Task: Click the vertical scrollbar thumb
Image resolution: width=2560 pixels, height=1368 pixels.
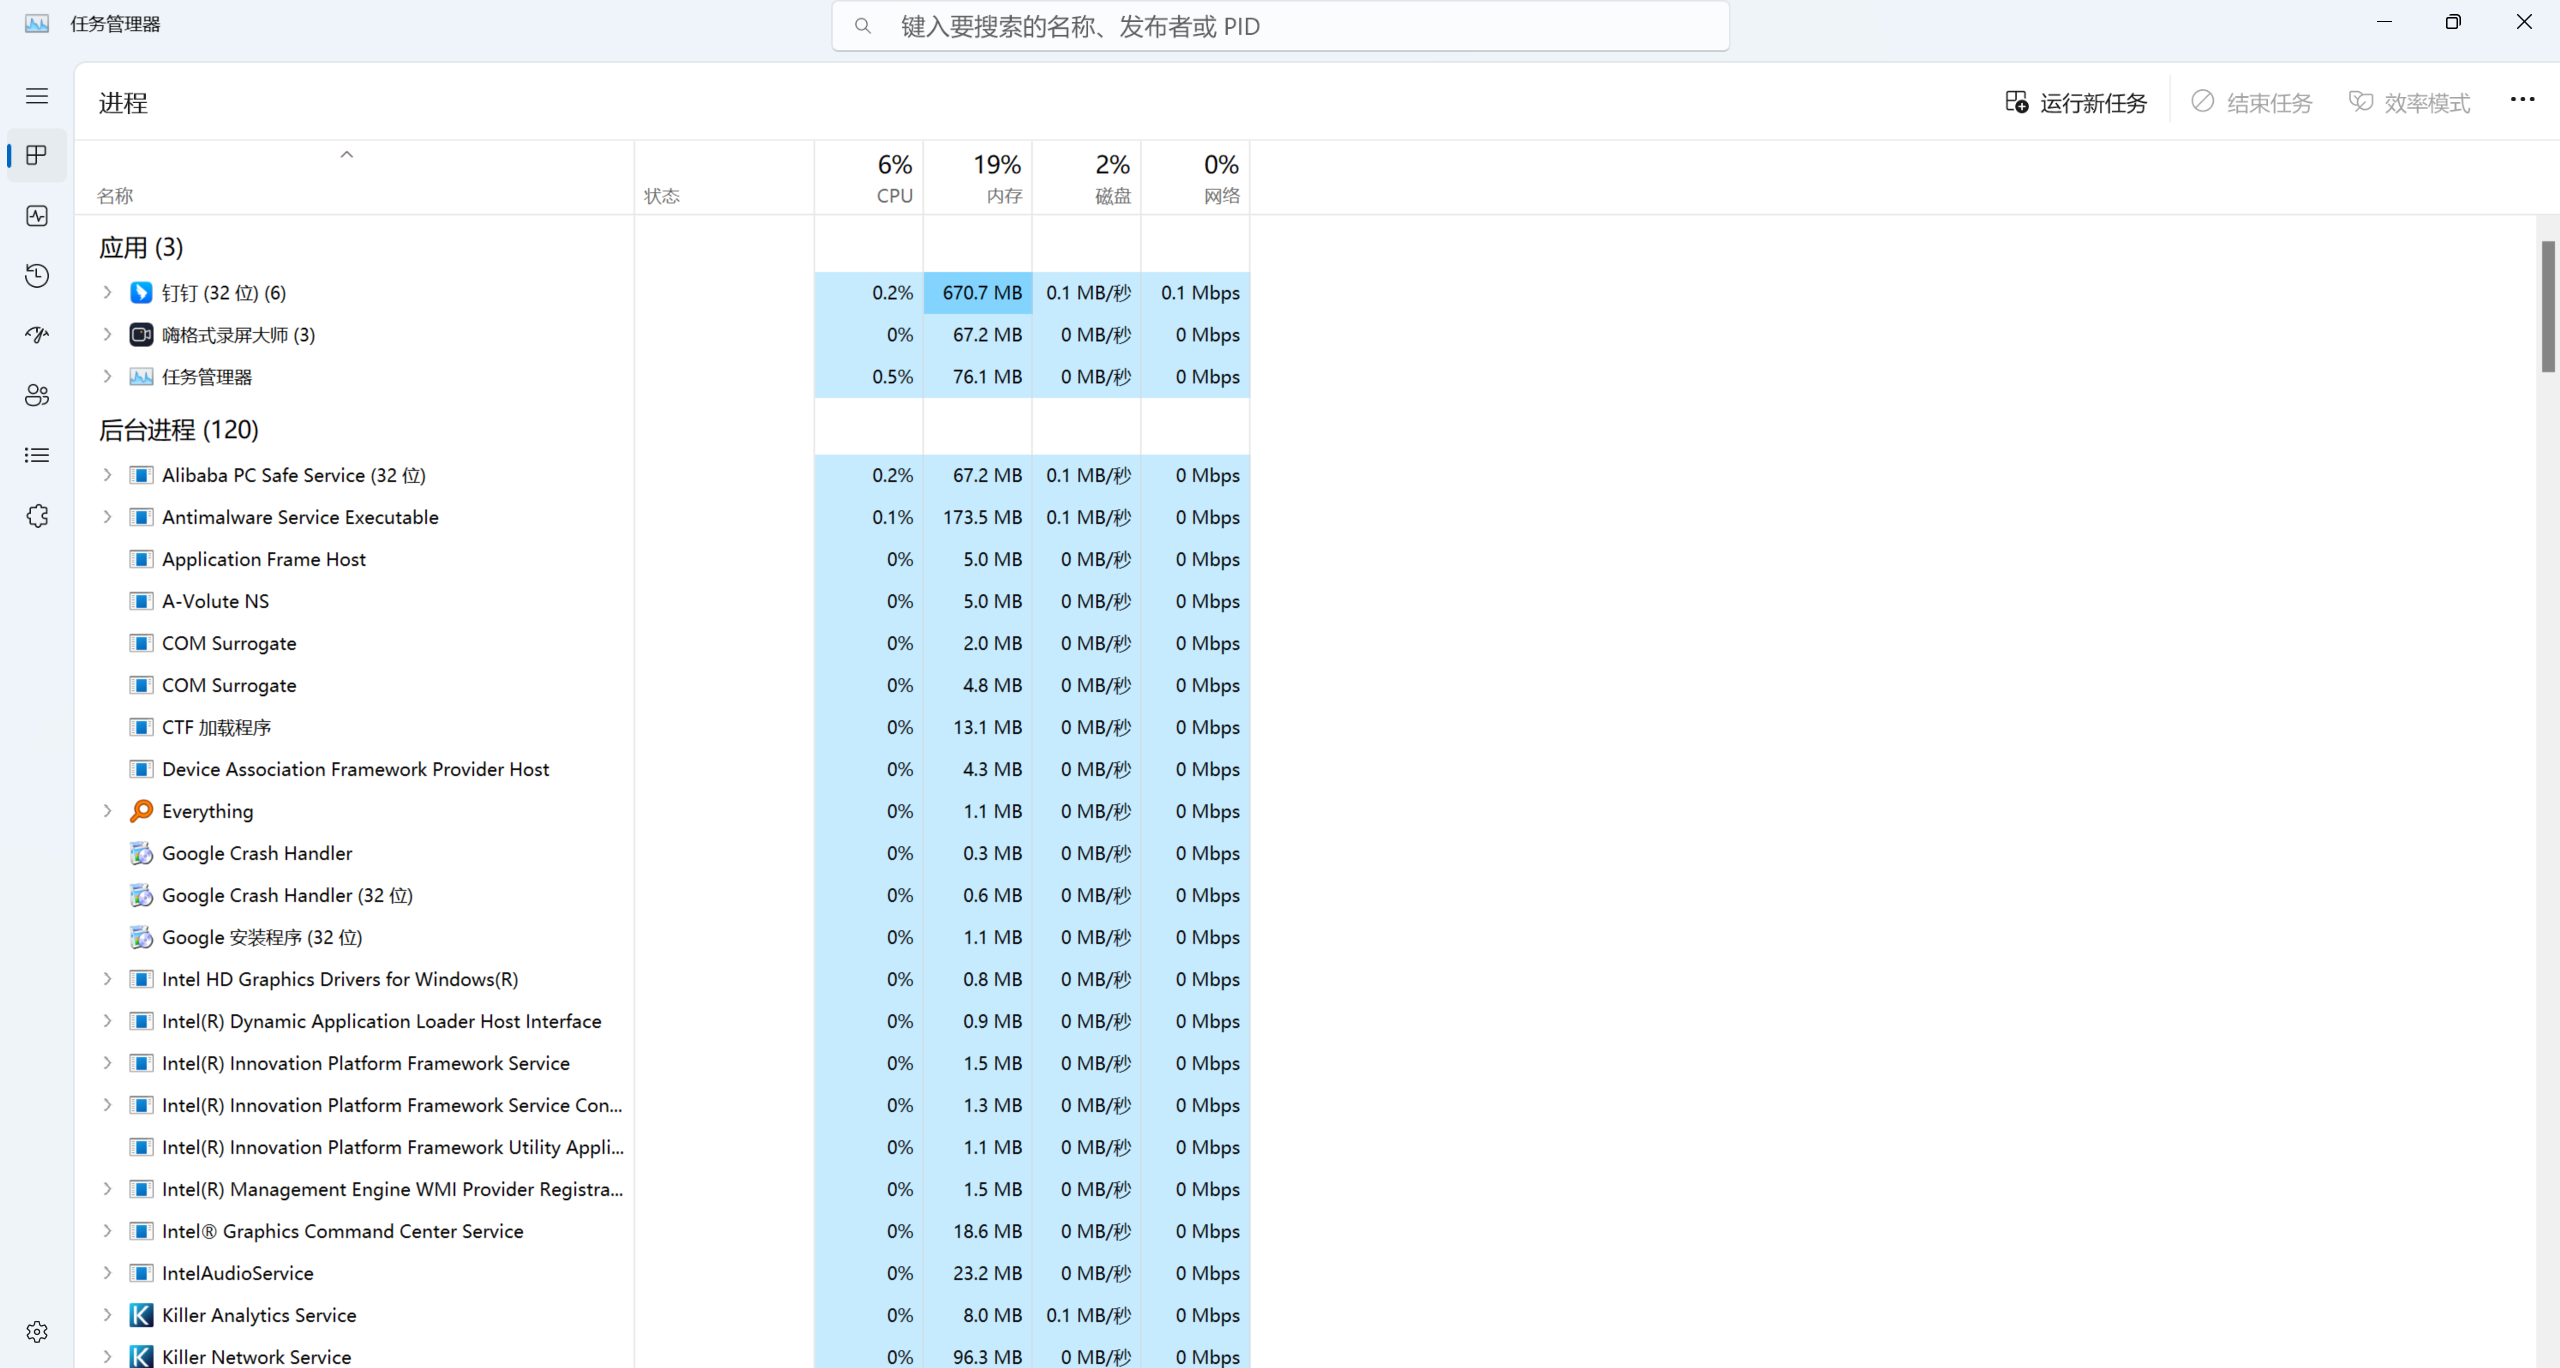Action: pos(2548,306)
